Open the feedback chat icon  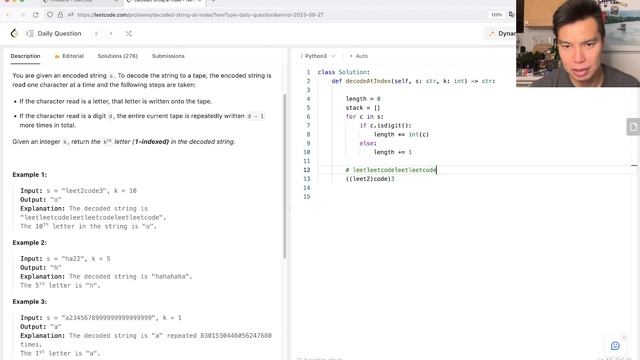click(615, 346)
